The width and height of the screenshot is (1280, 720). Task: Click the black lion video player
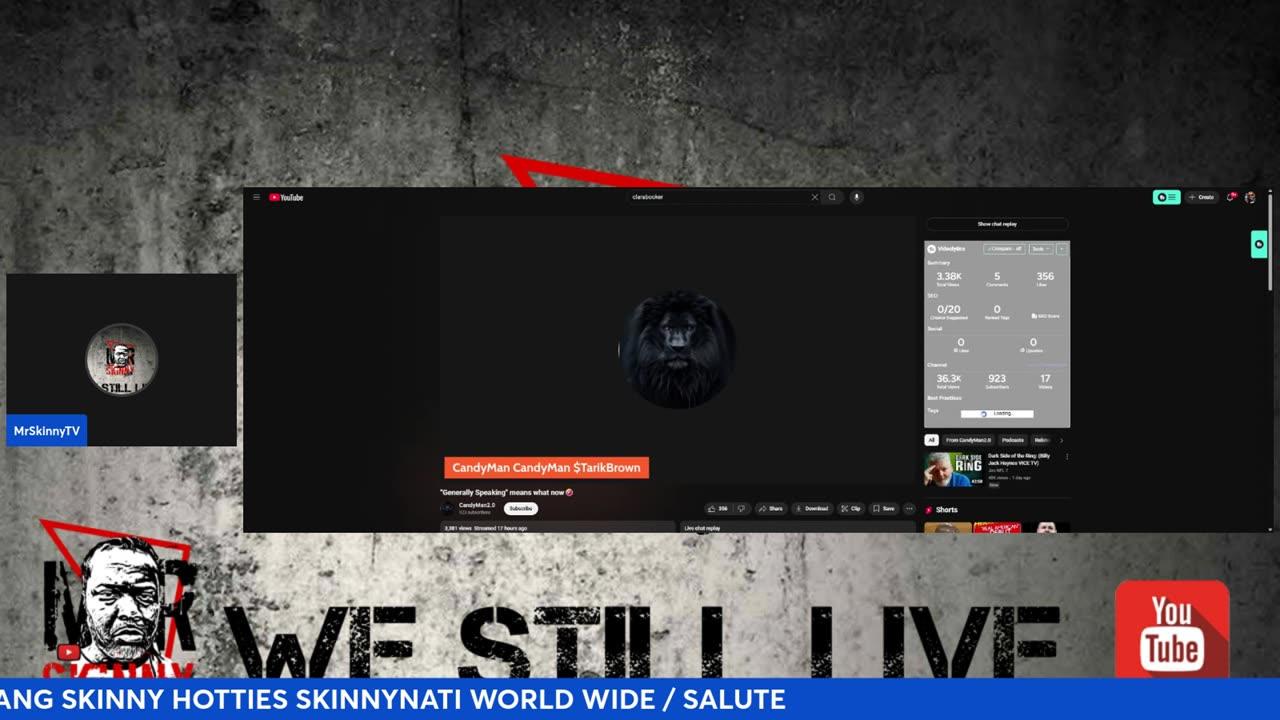point(678,348)
